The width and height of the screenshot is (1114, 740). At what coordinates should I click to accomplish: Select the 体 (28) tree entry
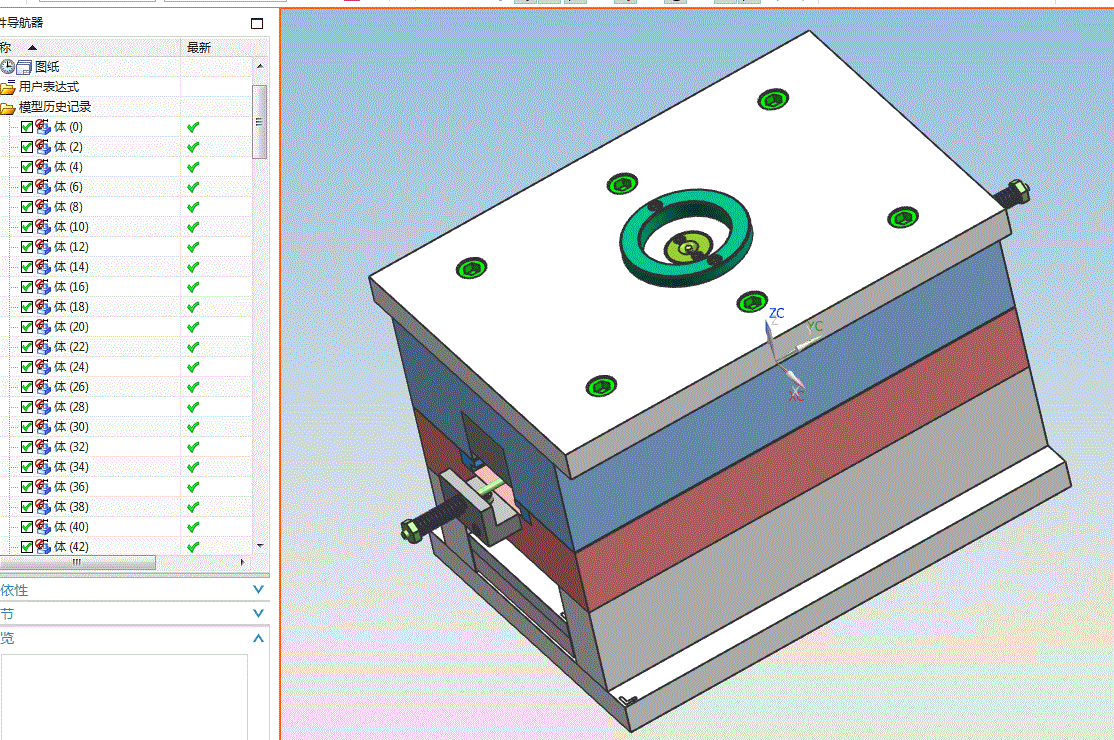(x=71, y=407)
